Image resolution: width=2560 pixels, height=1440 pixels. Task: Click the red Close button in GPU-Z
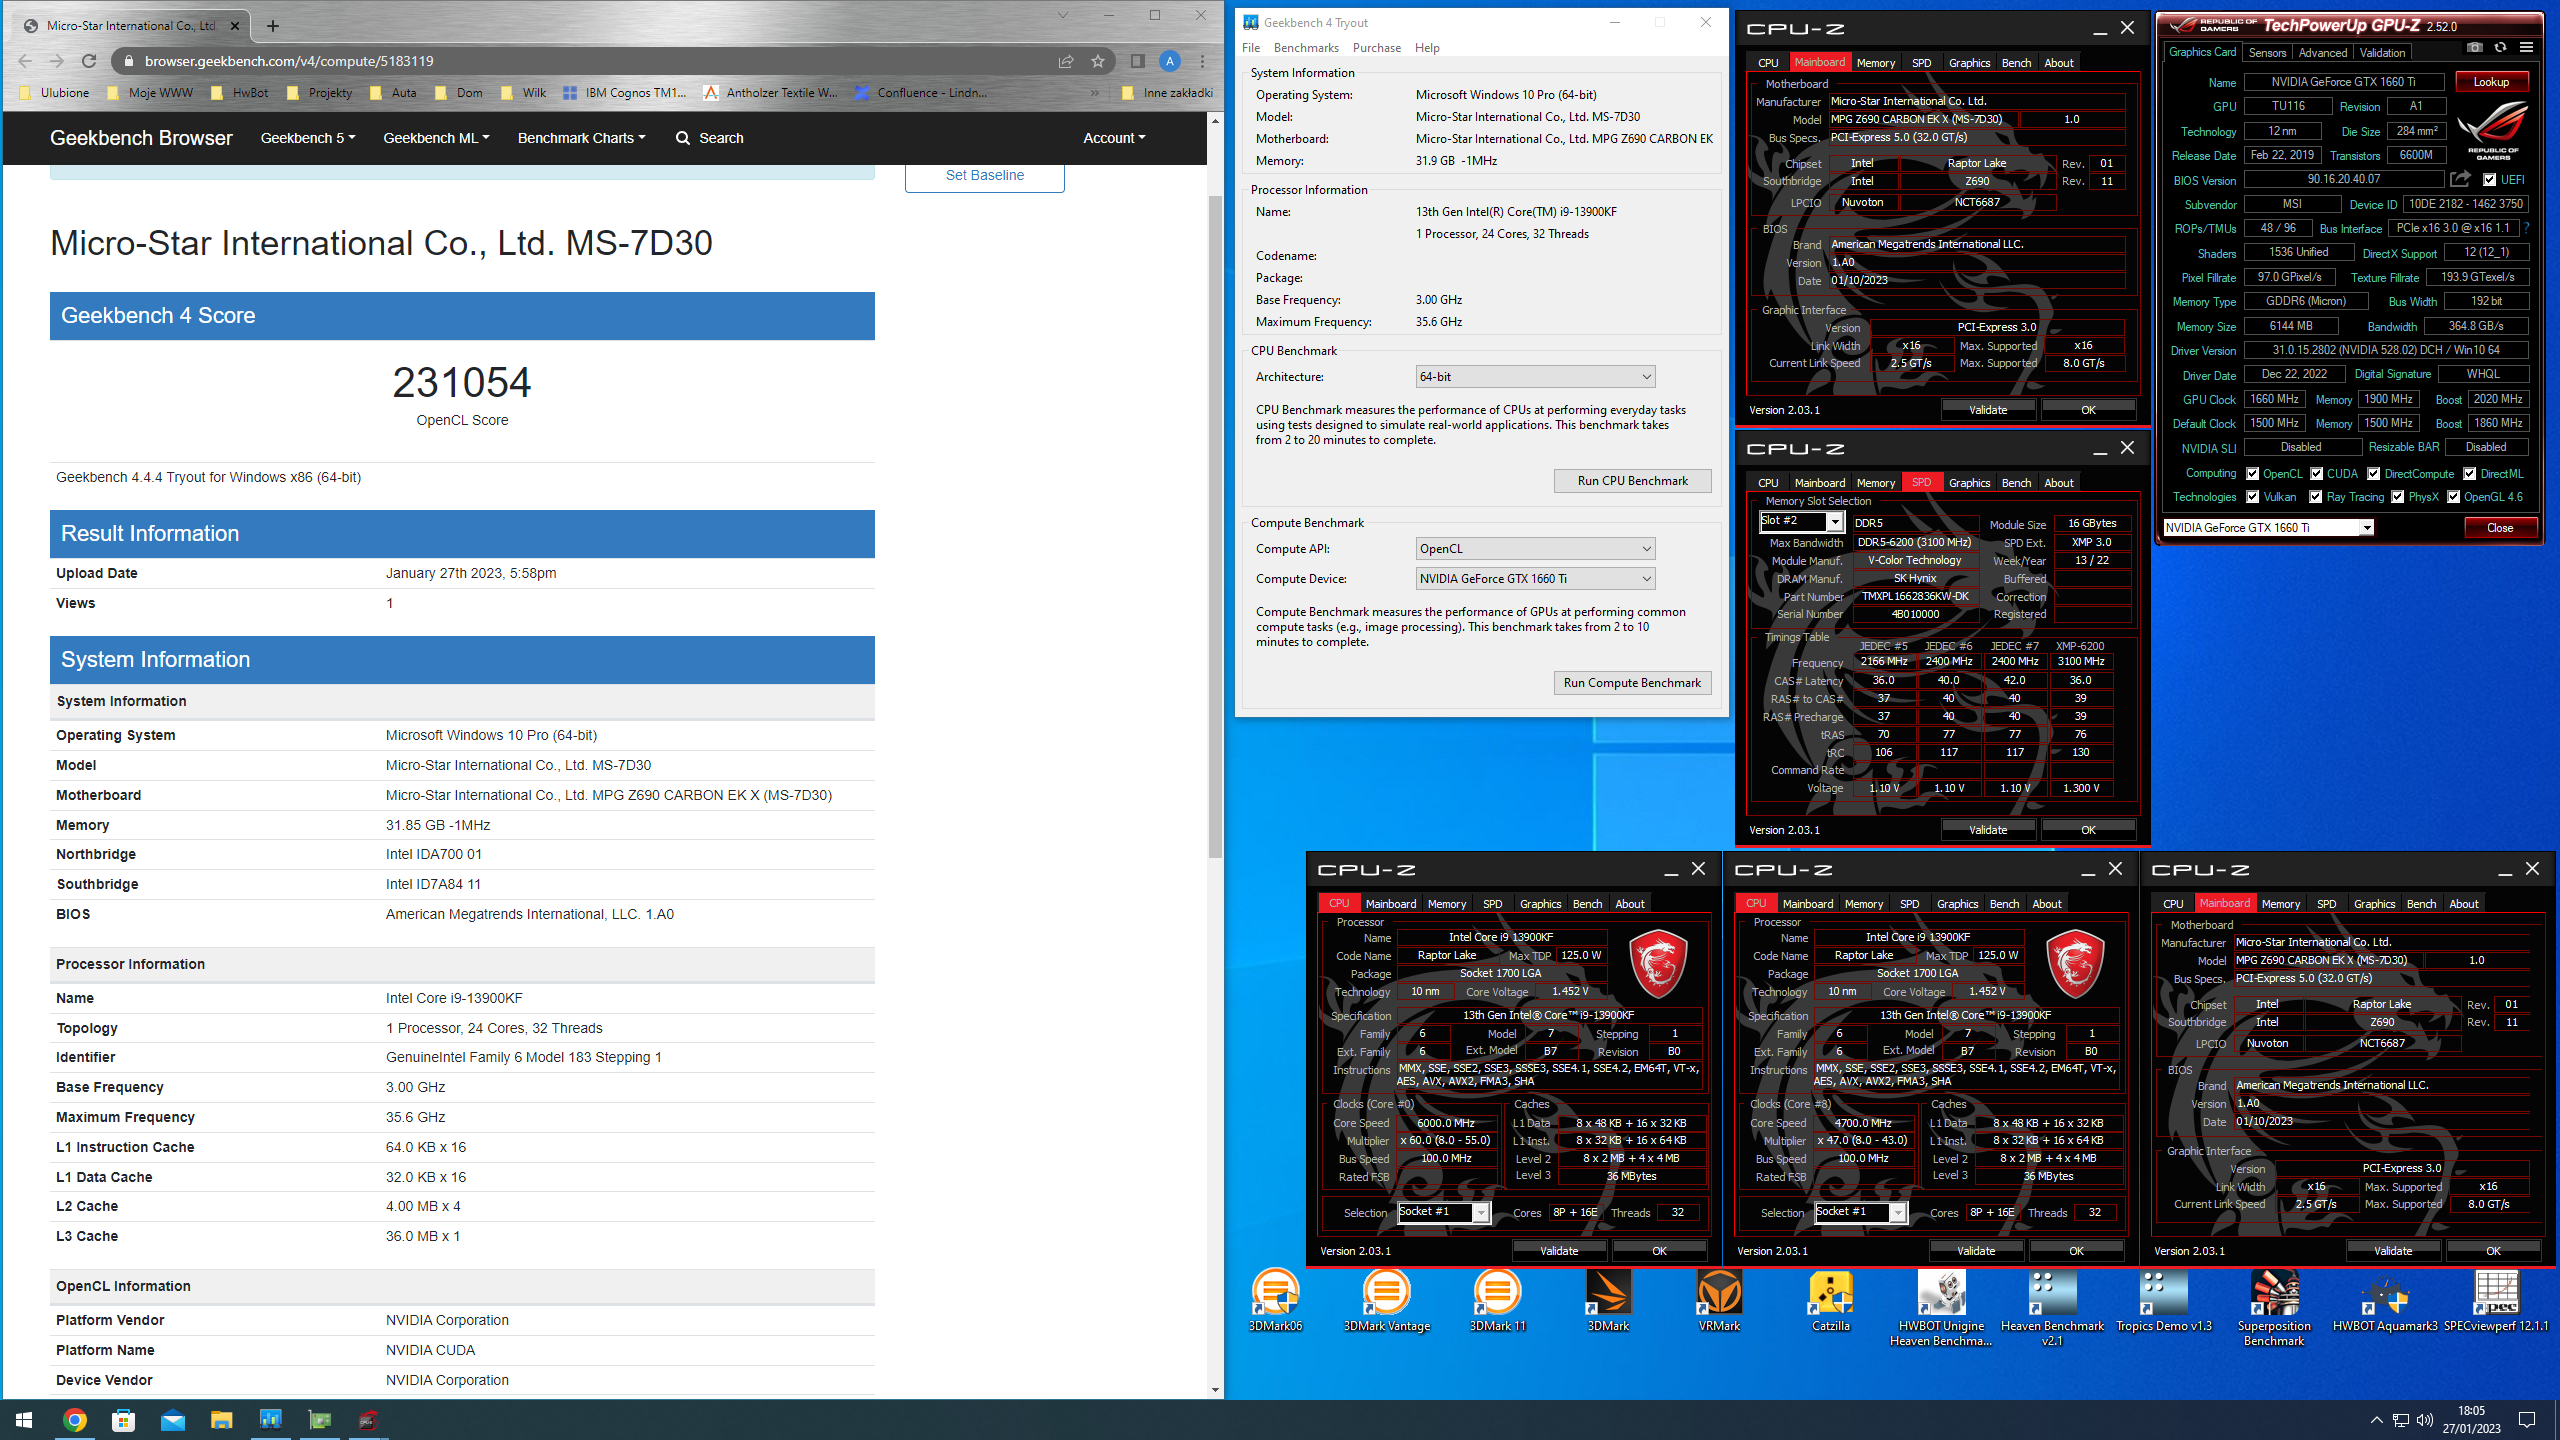coord(2500,528)
